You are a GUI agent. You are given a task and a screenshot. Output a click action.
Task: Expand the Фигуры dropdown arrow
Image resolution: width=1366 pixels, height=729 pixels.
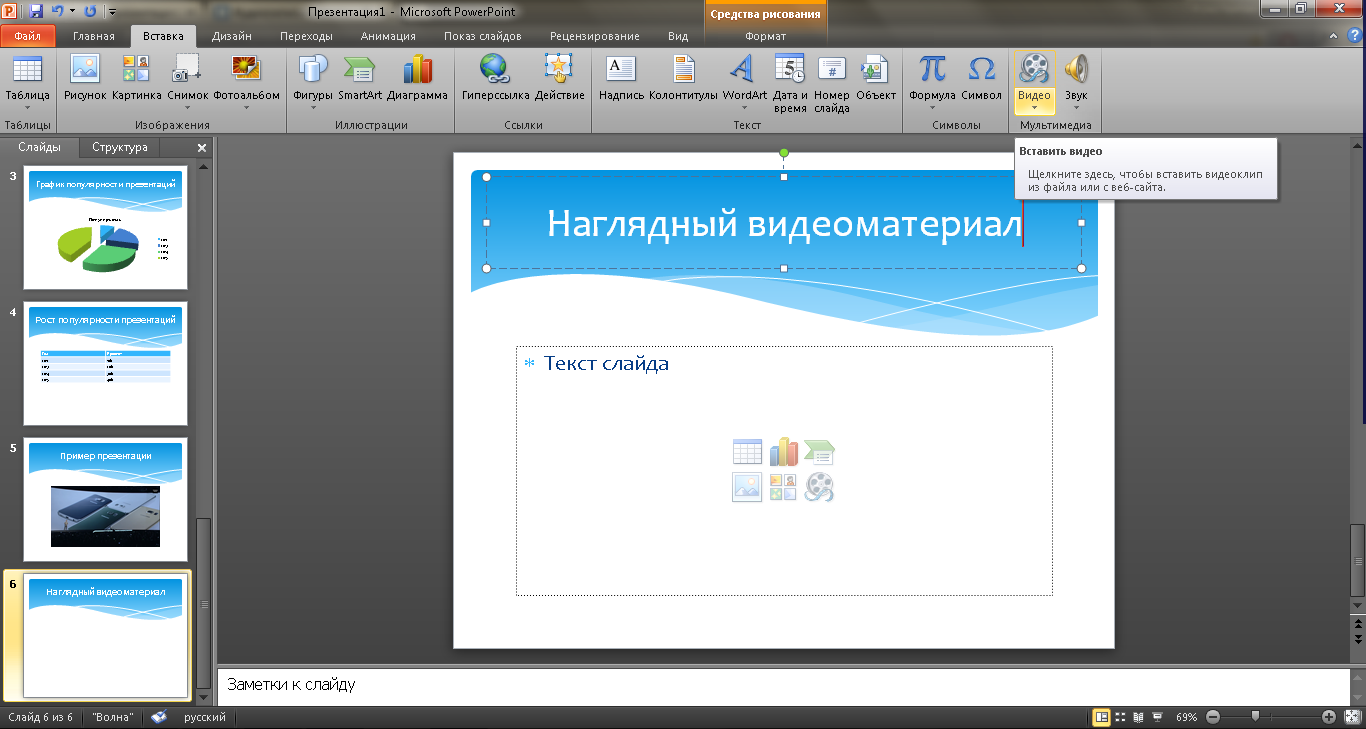coord(313,107)
